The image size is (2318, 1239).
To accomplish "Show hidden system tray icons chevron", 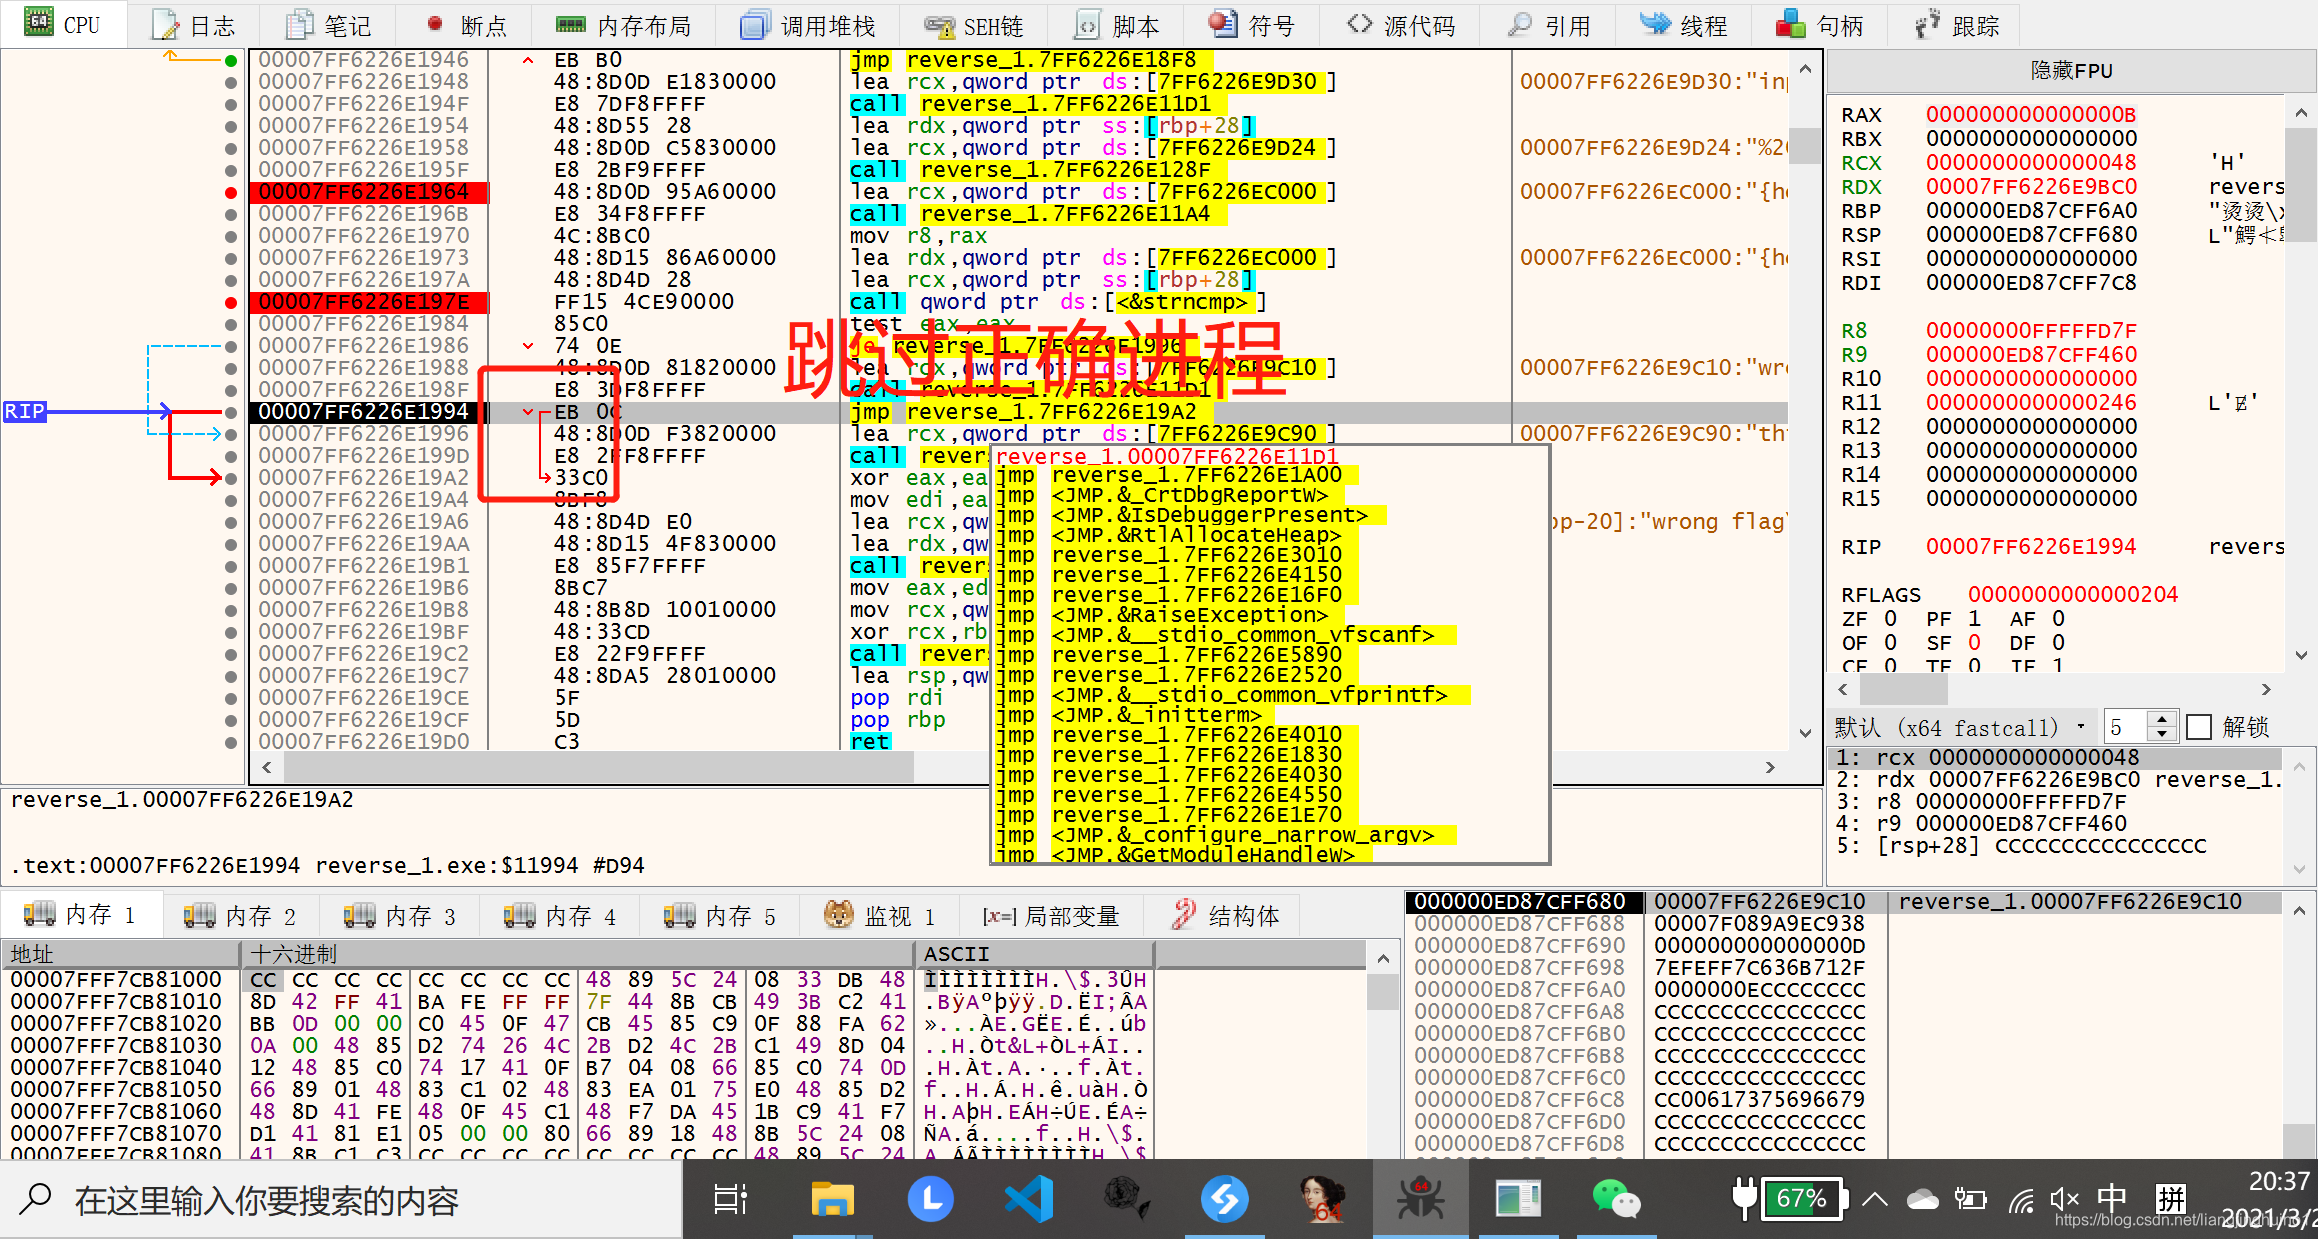I will pos(1875,1198).
